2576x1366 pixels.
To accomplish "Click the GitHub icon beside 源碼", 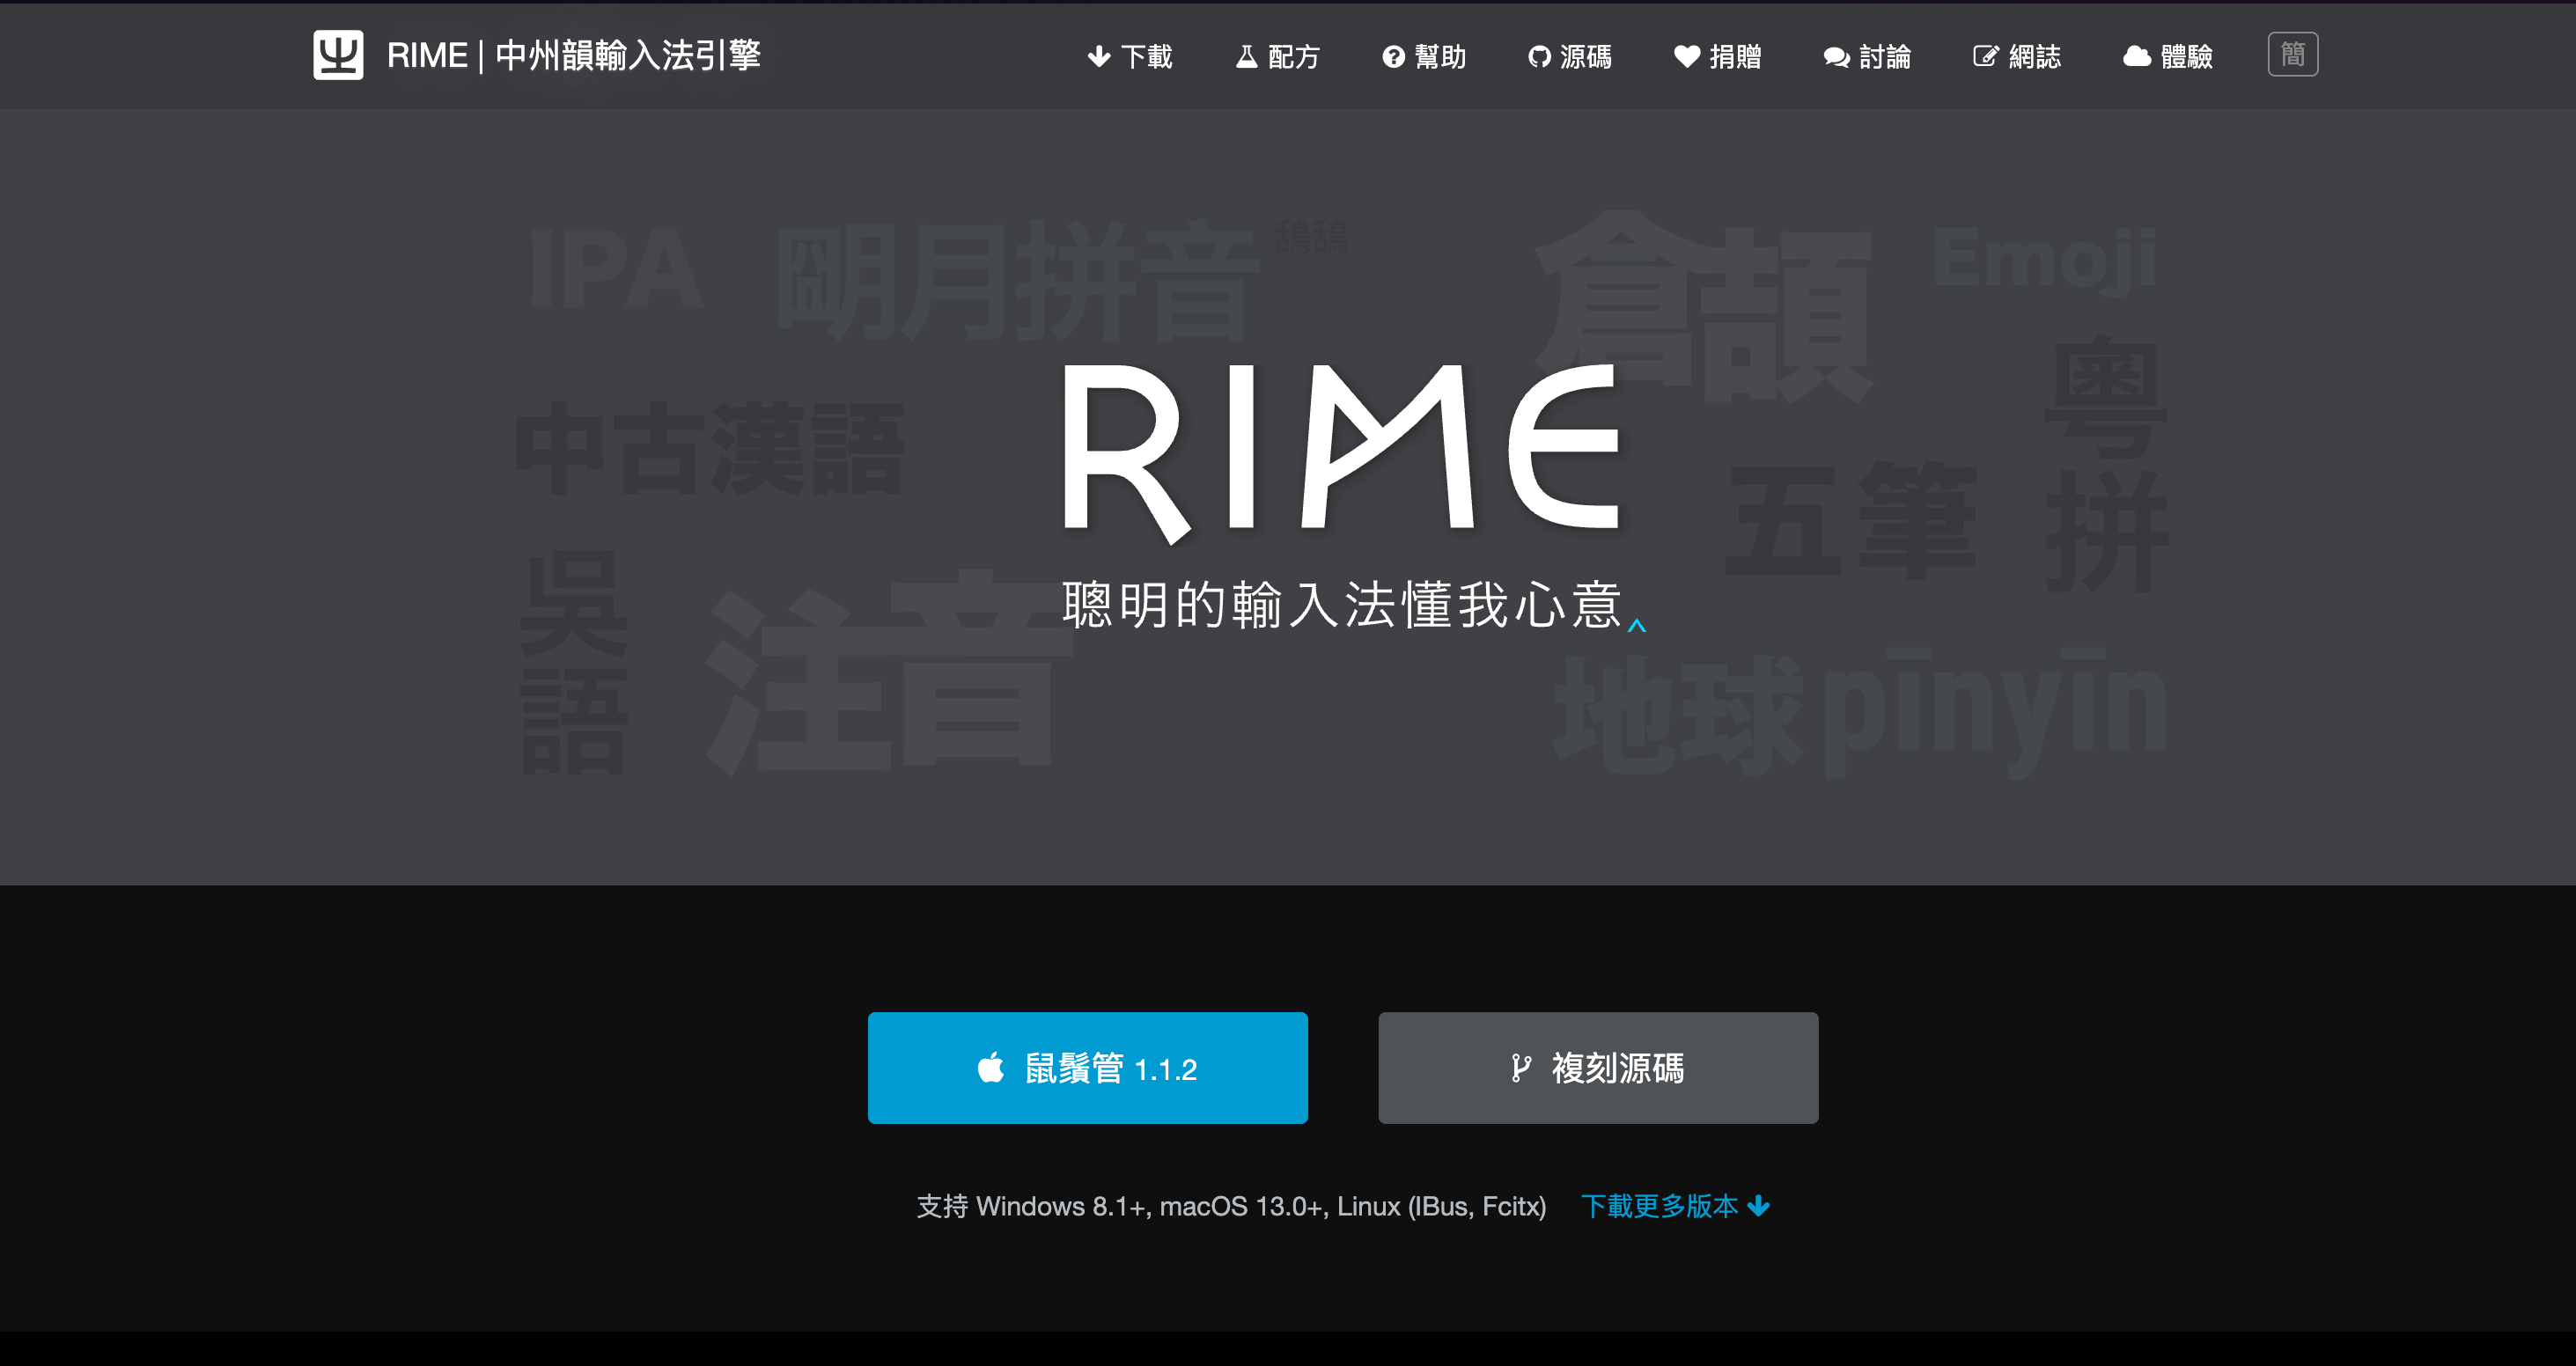I will [x=1539, y=57].
